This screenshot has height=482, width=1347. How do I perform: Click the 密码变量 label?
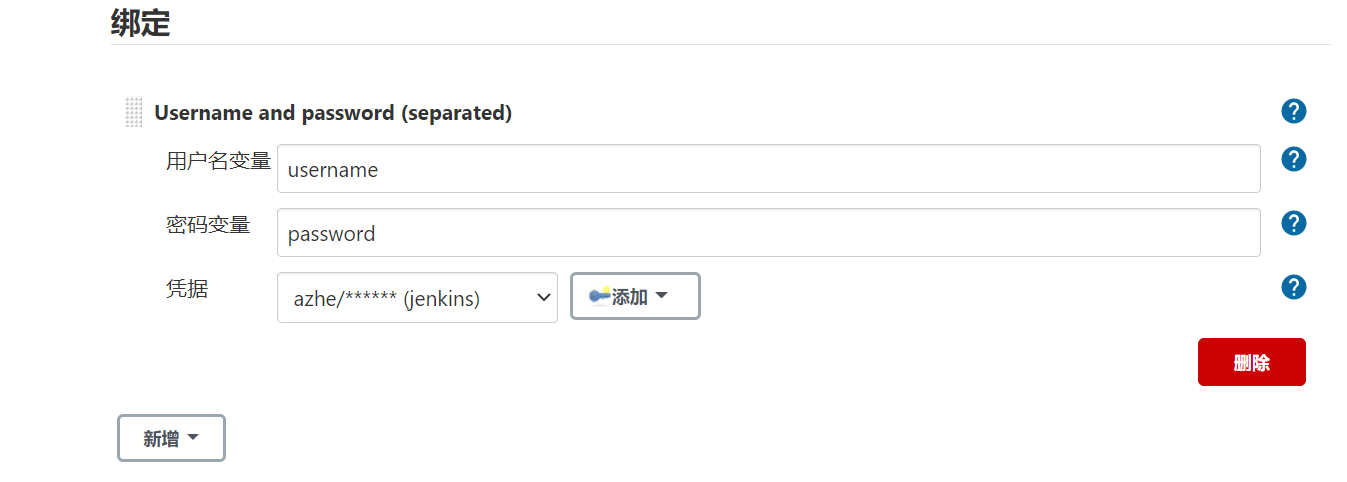tap(208, 224)
